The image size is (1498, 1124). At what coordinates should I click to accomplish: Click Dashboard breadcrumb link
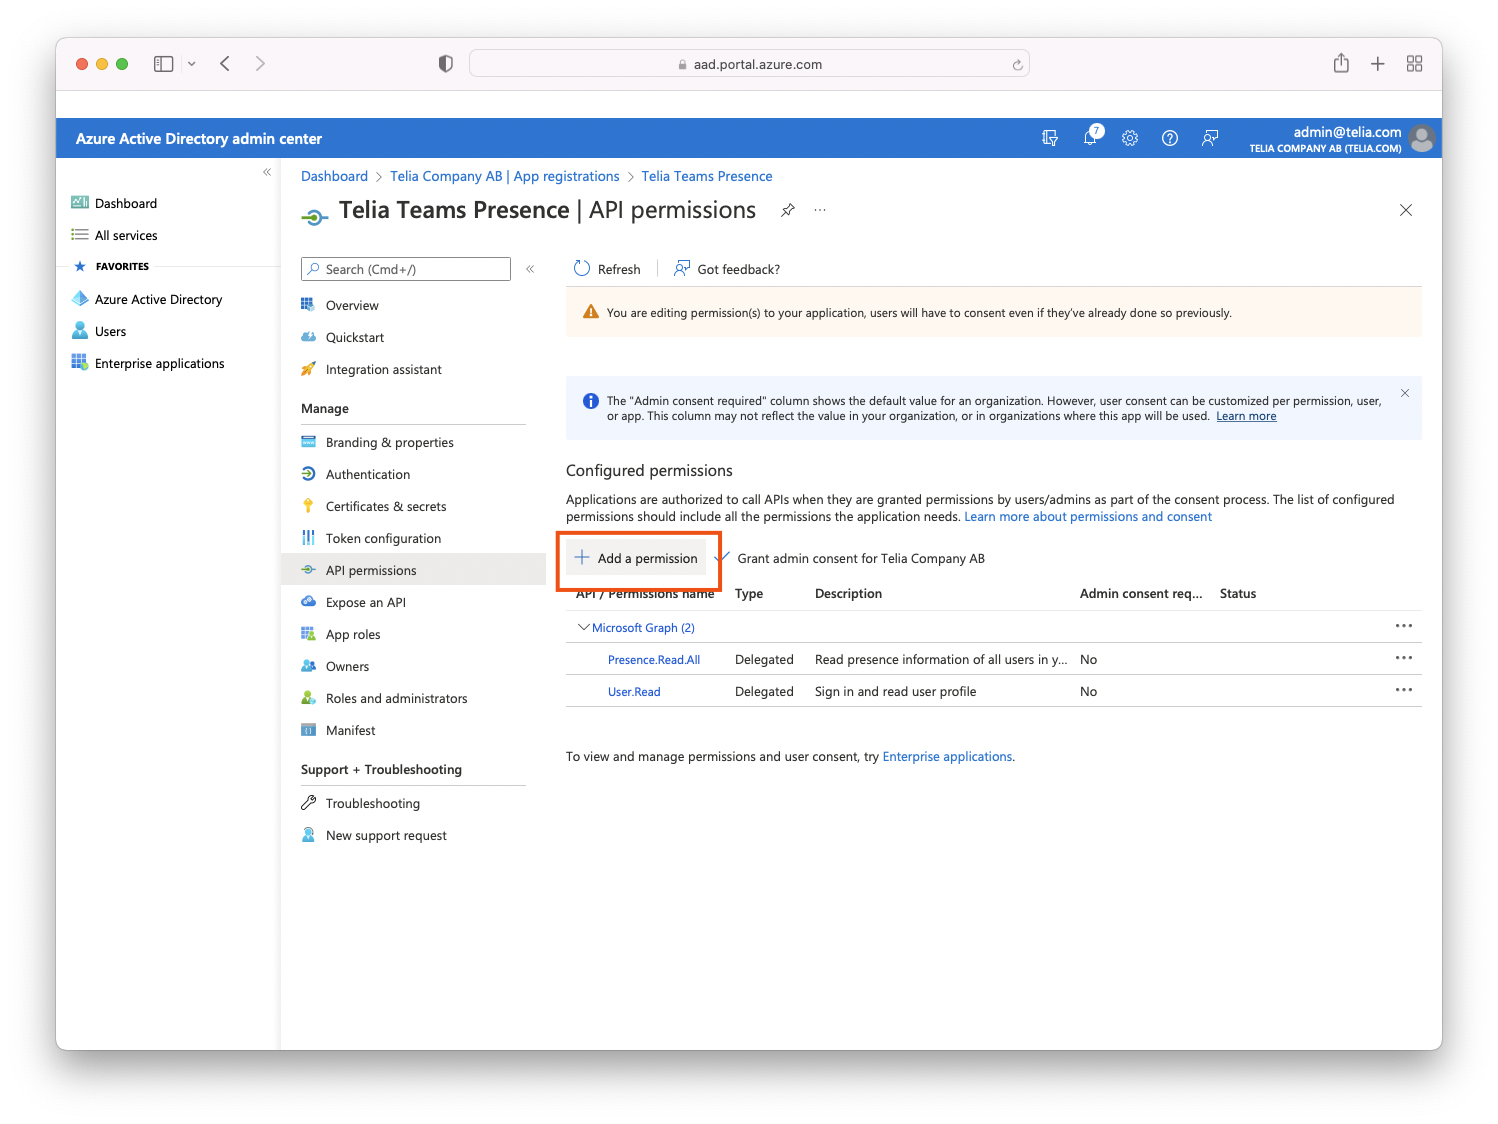pyautogui.click(x=334, y=176)
